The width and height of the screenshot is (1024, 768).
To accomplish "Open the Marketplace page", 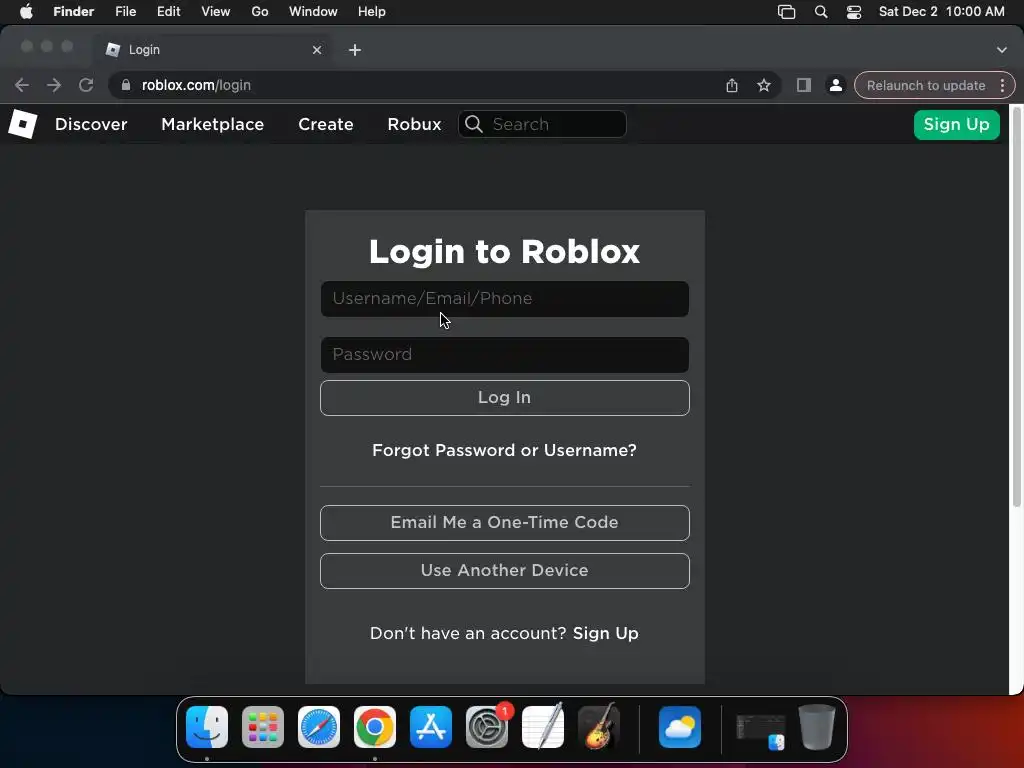I will tap(212, 124).
